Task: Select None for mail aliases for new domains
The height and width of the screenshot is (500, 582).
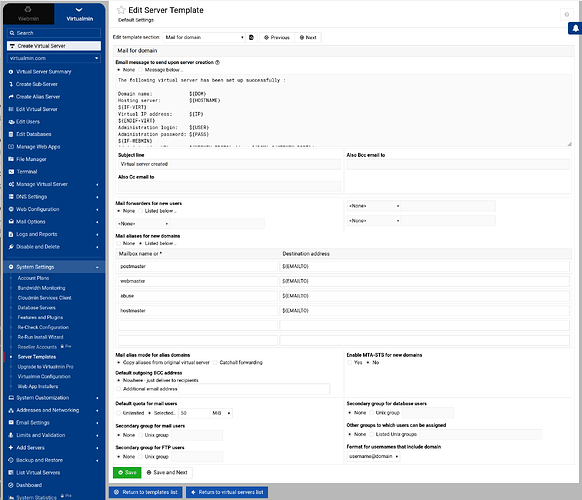Action: pyautogui.click(x=119, y=244)
